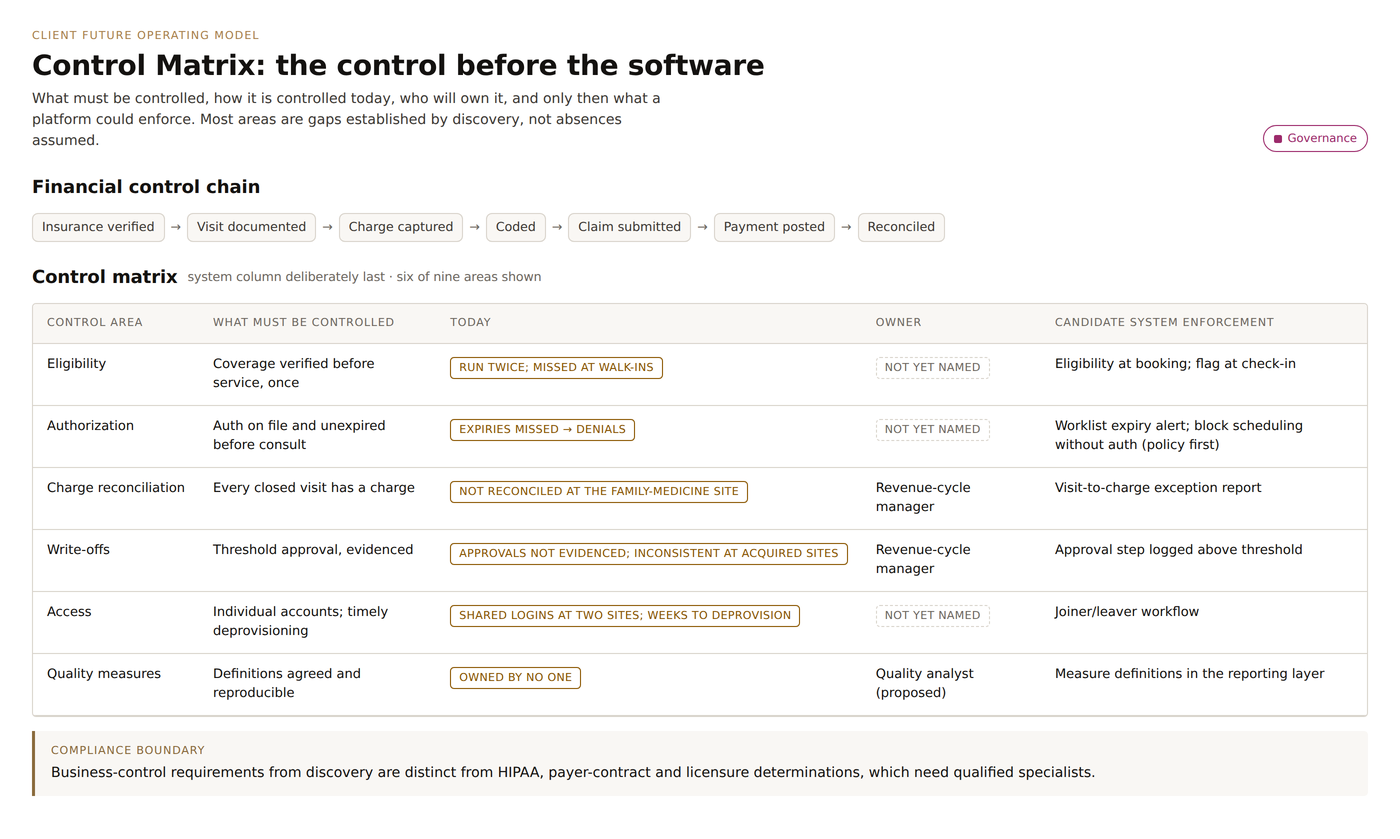Click the 'Worklist expiry alert' enforcement cell
Screen dimensions: 1400x839
point(1179,435)
